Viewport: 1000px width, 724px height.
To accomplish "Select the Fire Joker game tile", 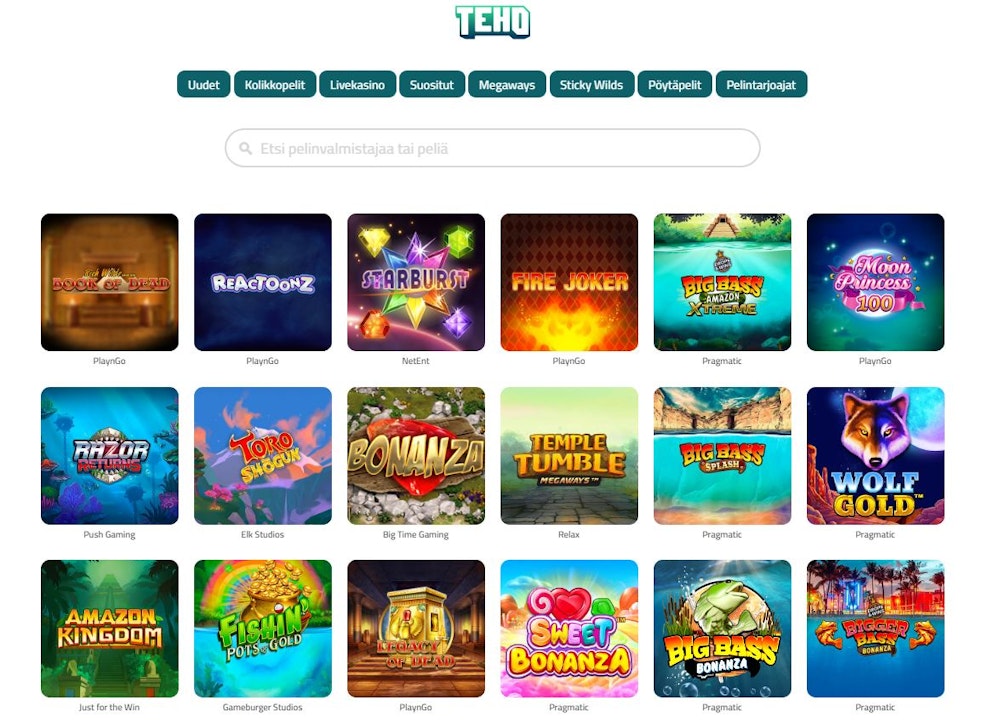I will pos(569,282).
